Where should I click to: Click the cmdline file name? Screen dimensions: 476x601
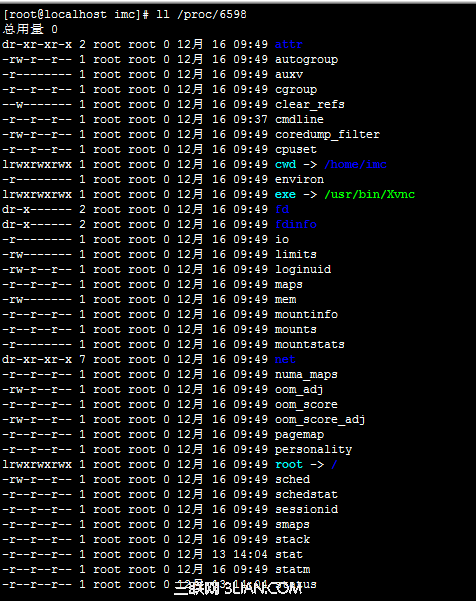(299, 120)
